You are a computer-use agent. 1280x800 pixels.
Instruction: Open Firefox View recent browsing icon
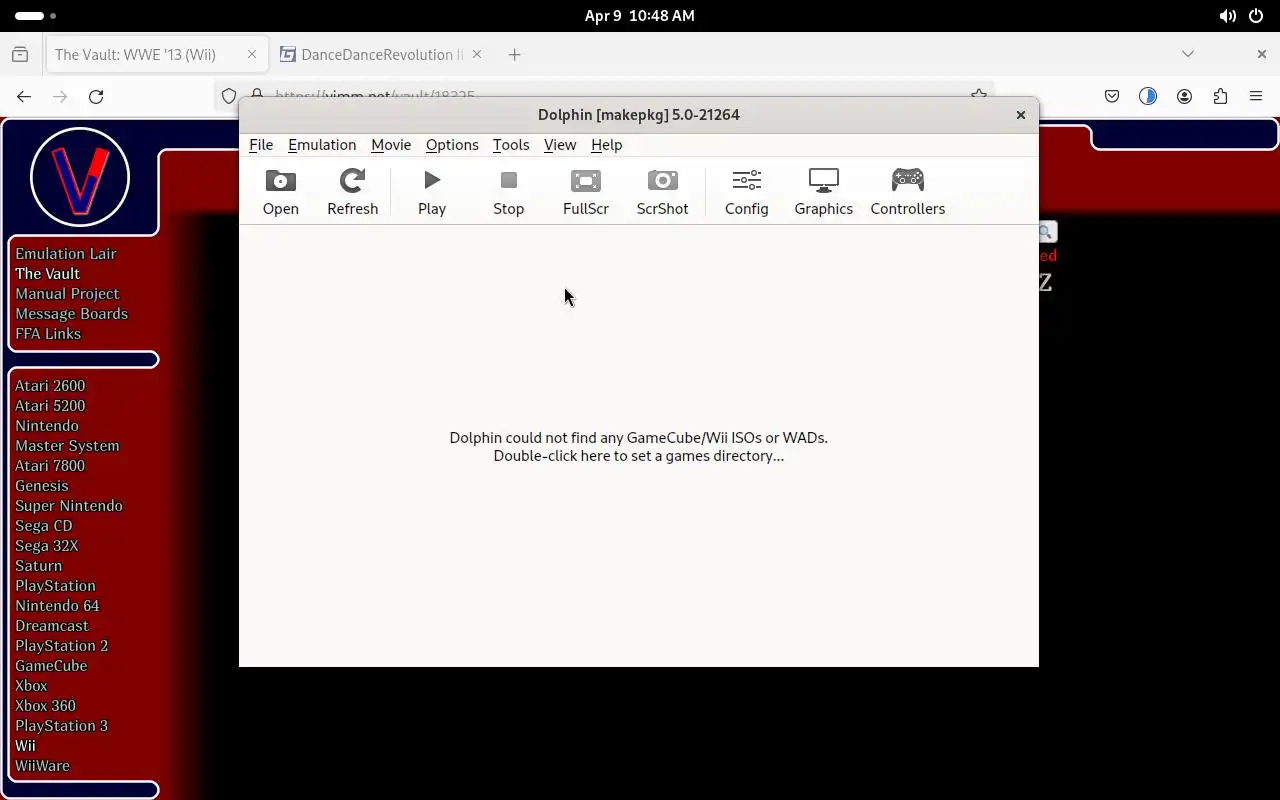20,55
